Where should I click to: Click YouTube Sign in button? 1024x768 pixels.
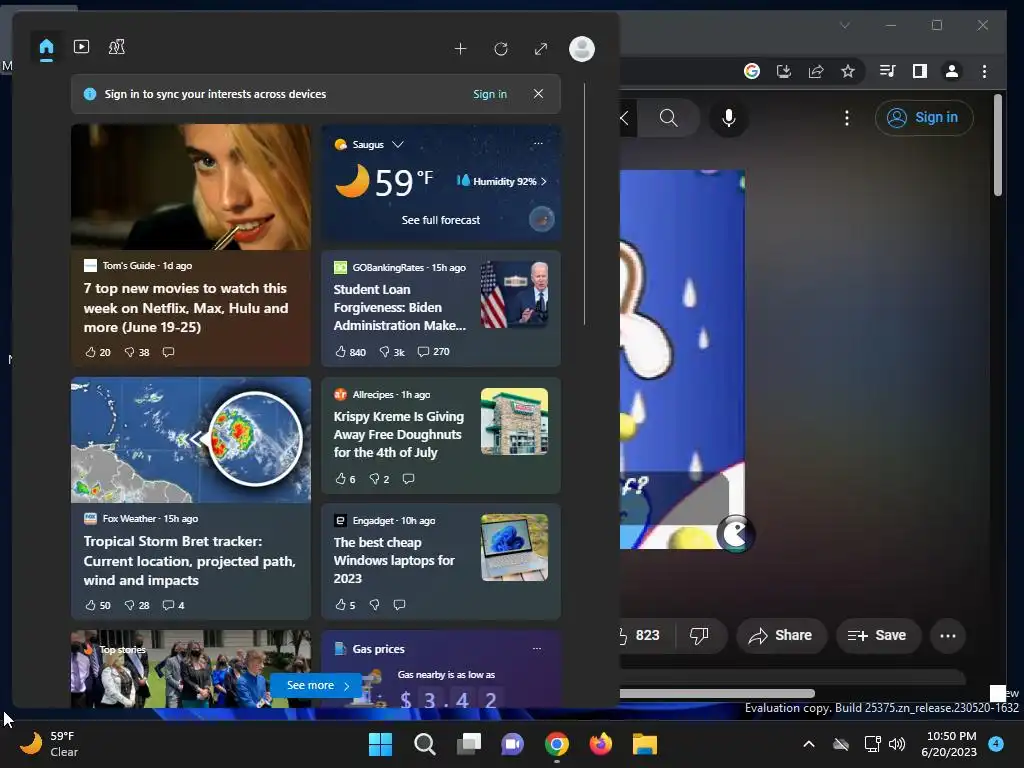tap(924, 118)
